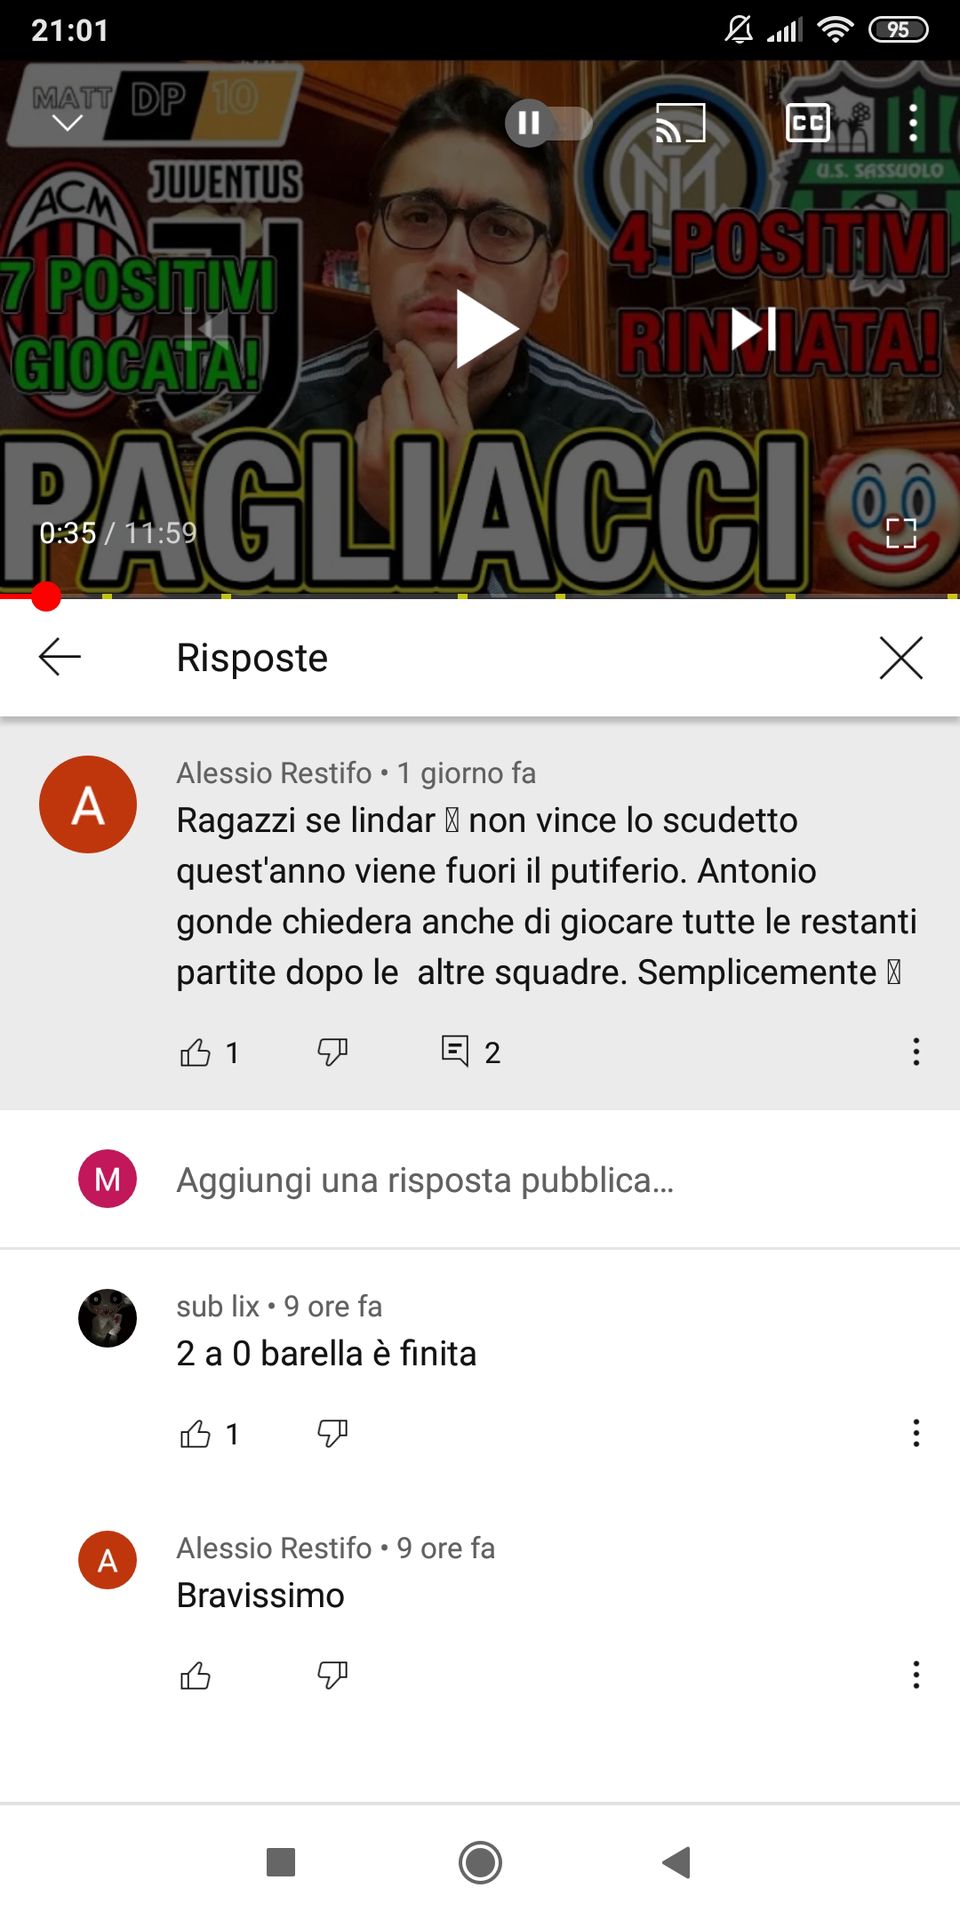Skip to next video
960x1920 pixels.
pos(754,329)
